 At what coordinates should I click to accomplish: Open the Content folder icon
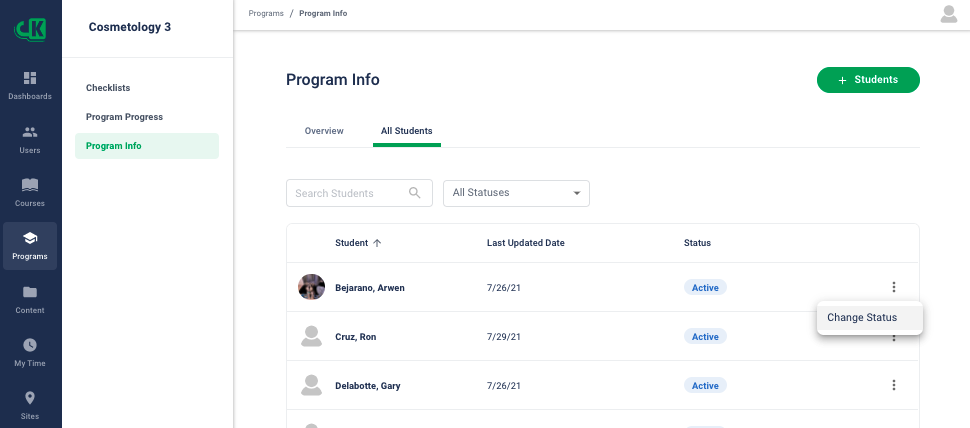pyautogui.click(x=30, y=292)
